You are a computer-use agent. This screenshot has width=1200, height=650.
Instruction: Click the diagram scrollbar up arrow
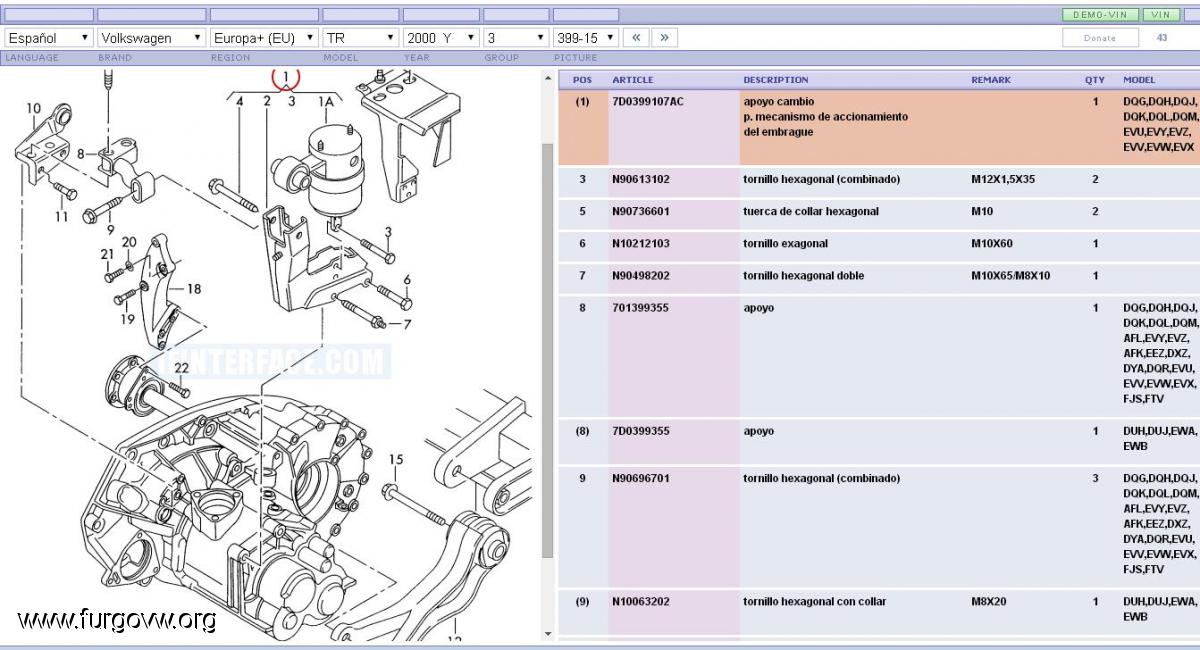pos(547,79)
